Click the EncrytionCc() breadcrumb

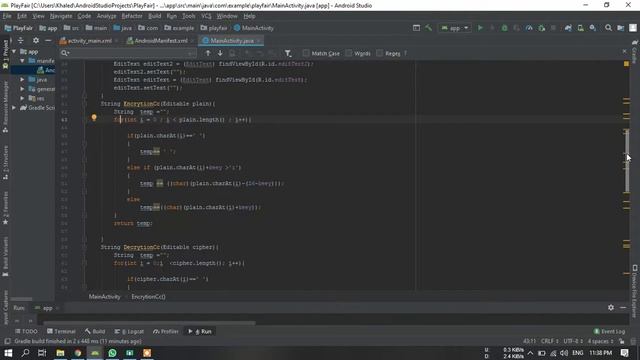pyautogui.click(x=148, y=297)
